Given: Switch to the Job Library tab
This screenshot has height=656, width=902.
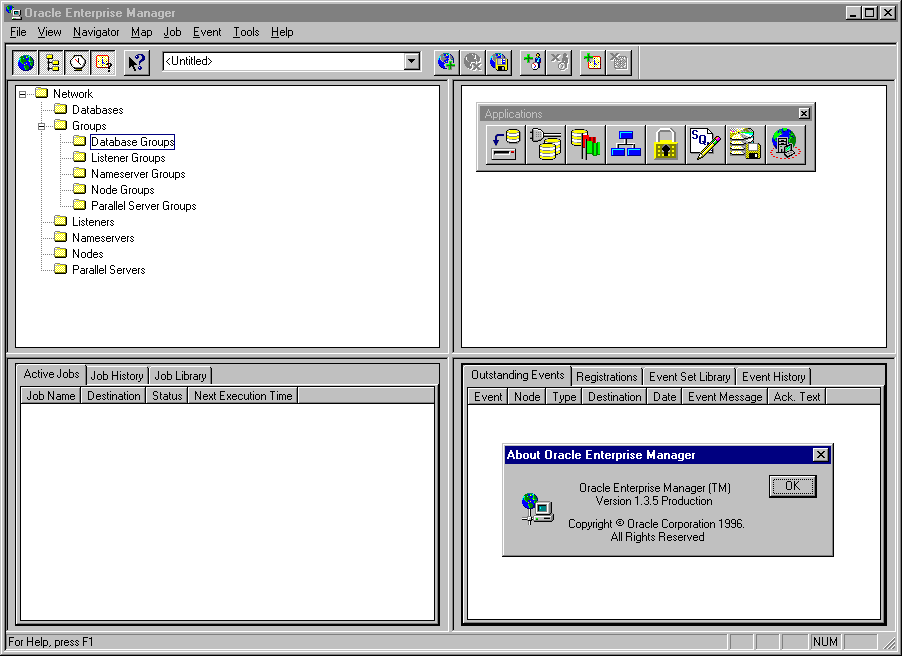Looking at the screenshot, I should point(181,376).
